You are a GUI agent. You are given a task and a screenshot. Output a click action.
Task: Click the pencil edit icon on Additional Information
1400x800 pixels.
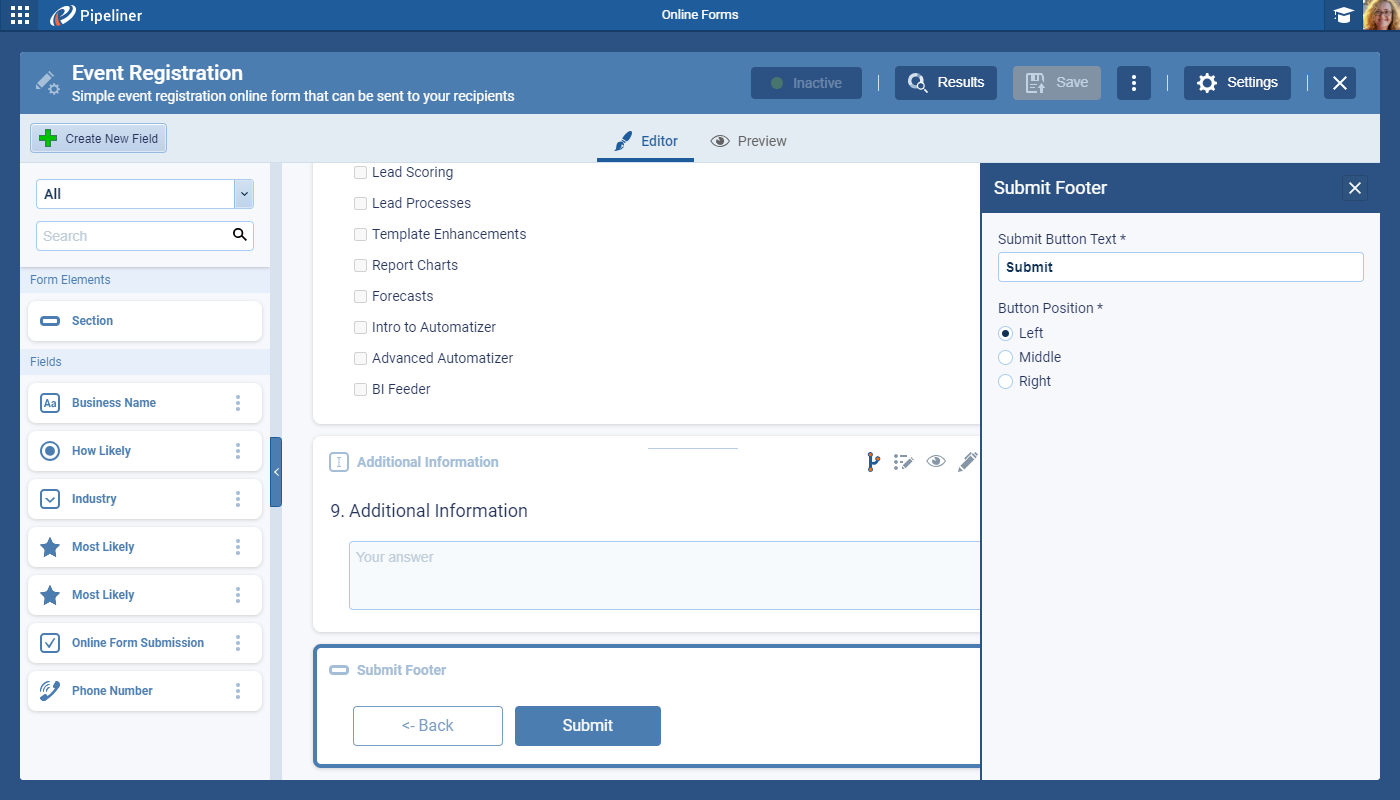[967, 462]
